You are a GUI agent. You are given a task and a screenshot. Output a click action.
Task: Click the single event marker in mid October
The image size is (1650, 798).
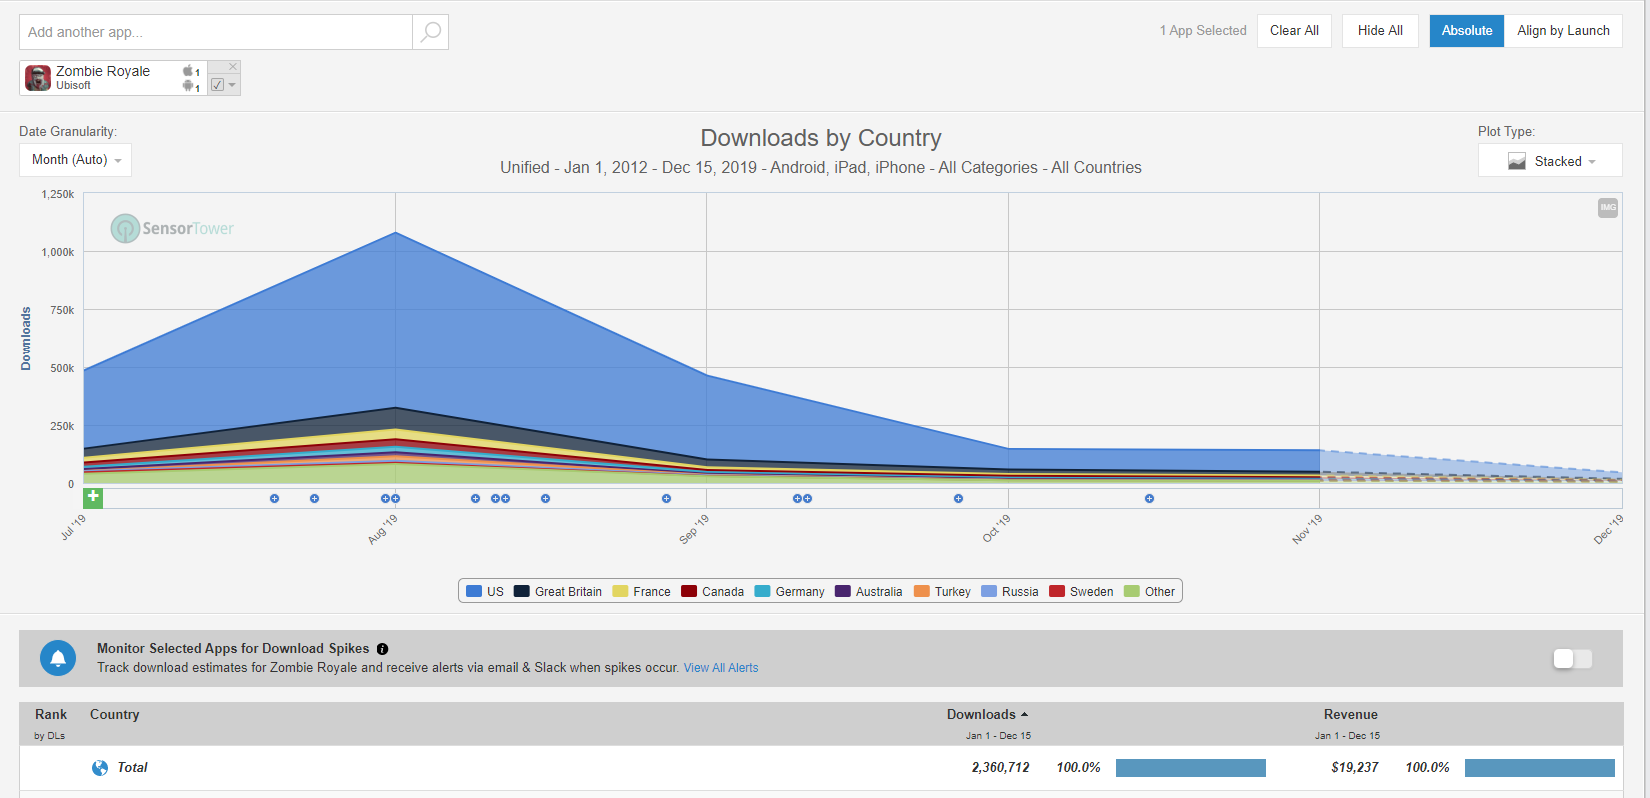click(1149, 498)
